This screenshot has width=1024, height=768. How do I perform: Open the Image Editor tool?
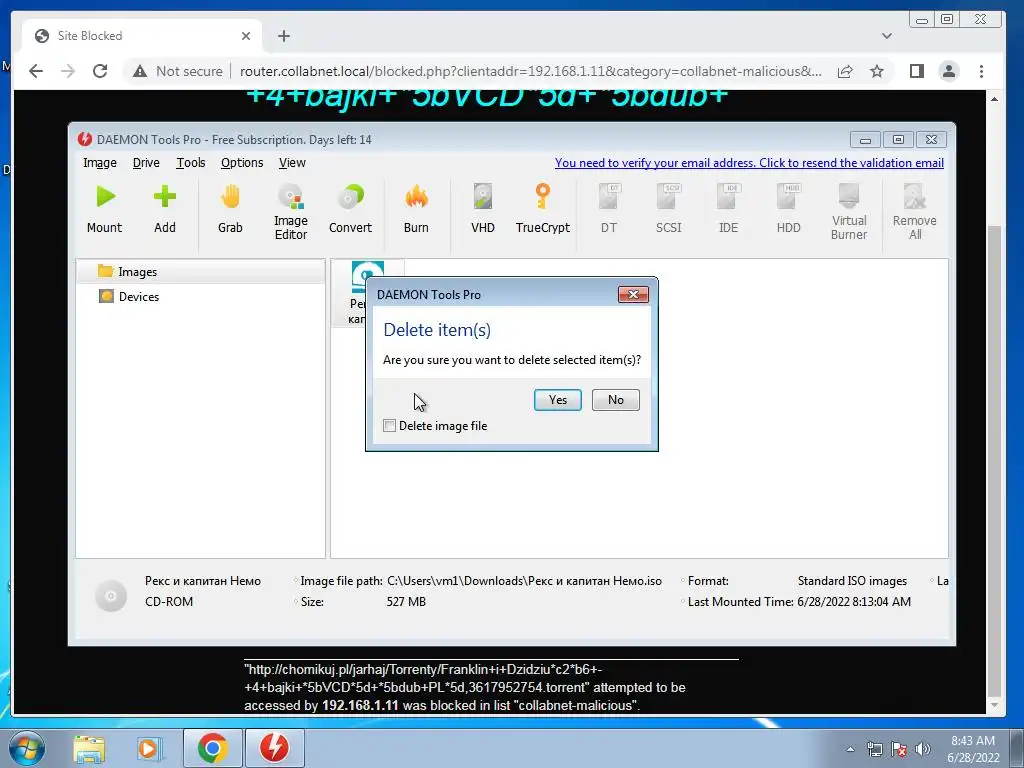coord(291,212)
